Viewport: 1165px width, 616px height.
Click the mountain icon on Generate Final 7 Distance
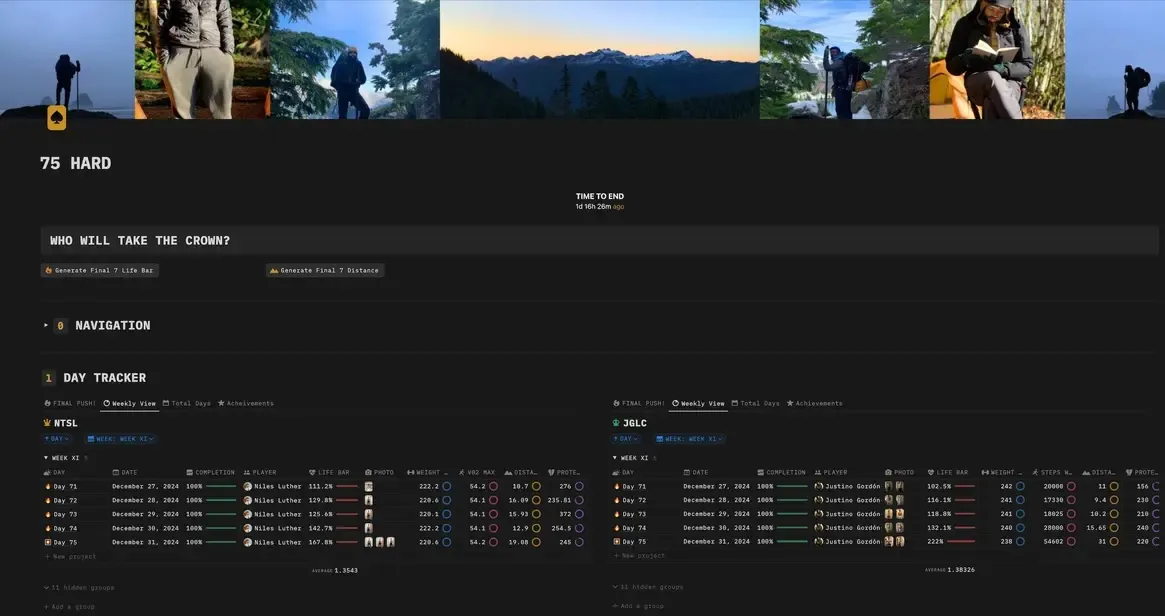(x=274, y=270)
